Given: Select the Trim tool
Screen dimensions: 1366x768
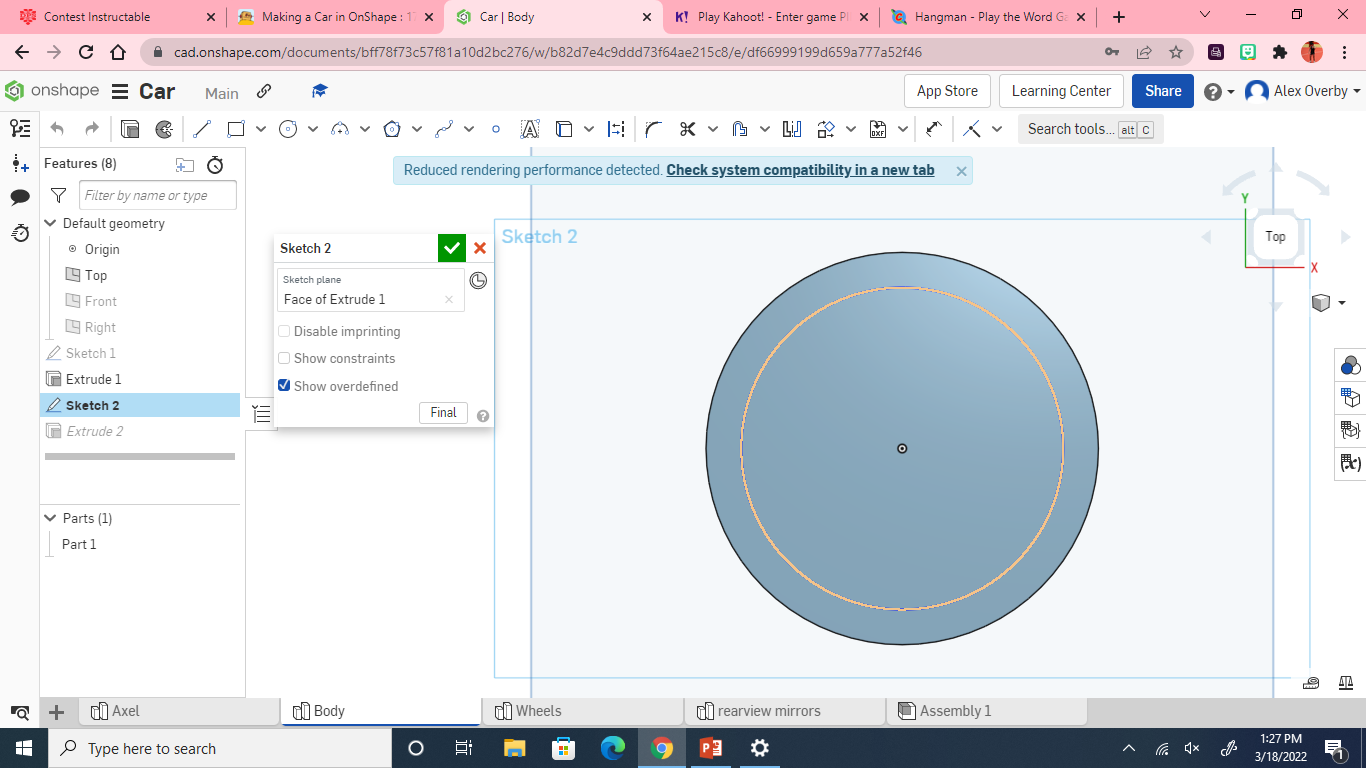Looking at the screenshot, I should (686, 129).
